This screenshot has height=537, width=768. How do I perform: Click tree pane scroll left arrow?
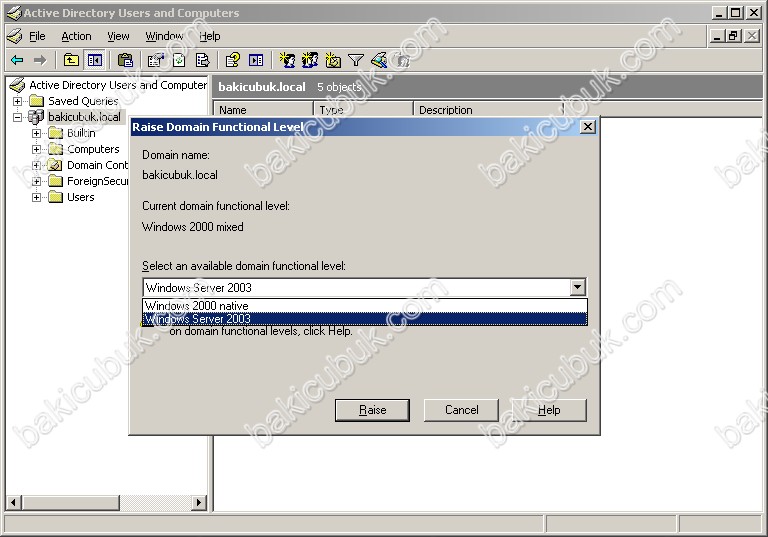[x=13, y=502]
